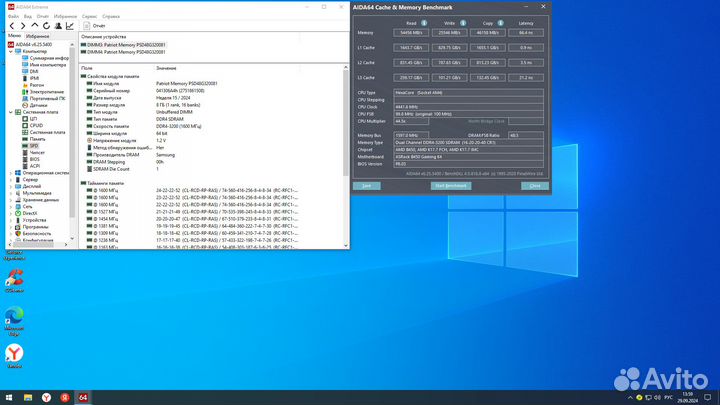
Task: Click the Read info icon in benchmark
Action: click(424, 23)
